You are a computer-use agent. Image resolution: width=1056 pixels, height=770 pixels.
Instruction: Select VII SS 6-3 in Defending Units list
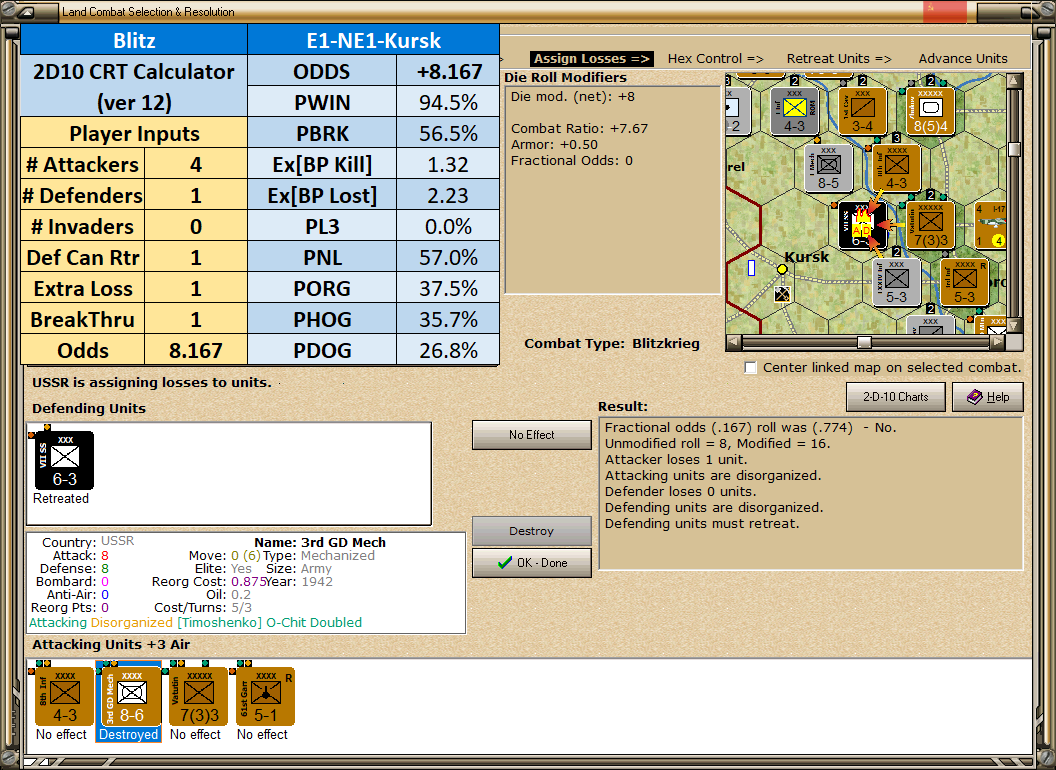click(x=64, y=461)
